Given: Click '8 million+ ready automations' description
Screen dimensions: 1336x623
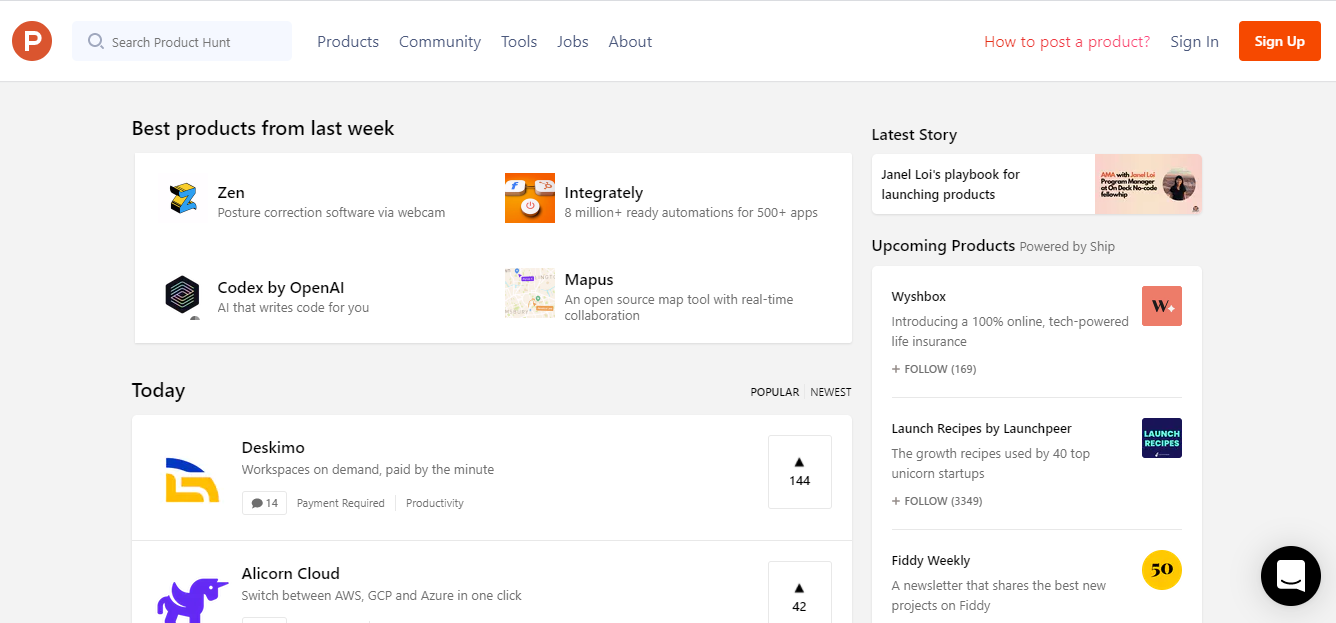Looking at the screenshot, I should 691,213.
